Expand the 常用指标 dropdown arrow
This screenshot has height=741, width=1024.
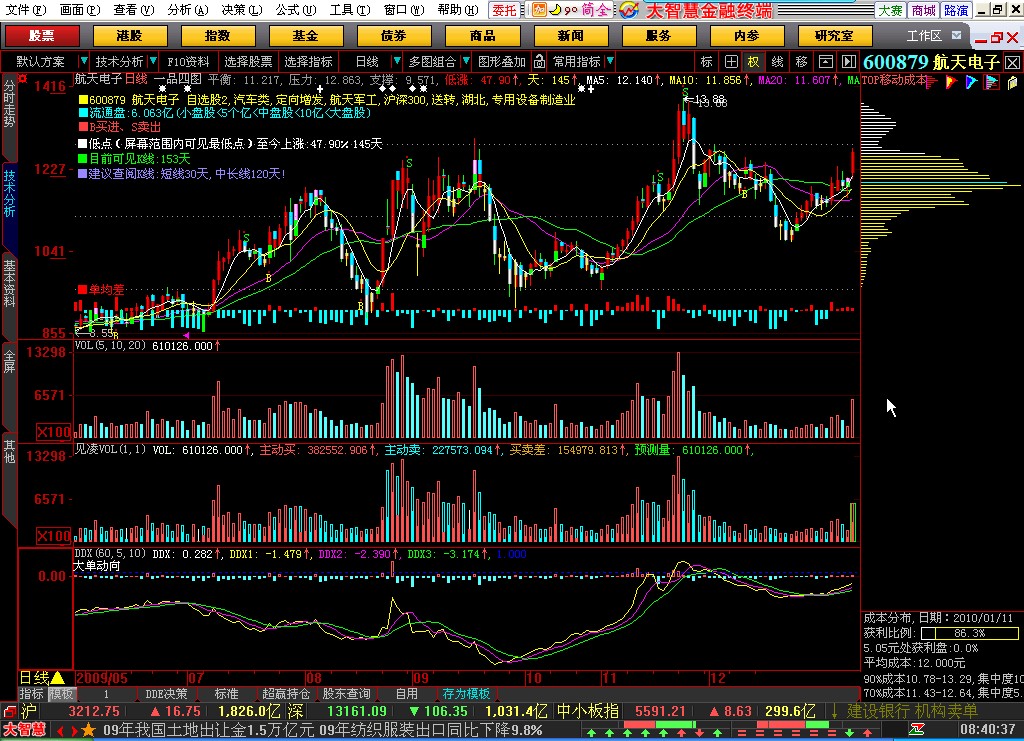[x=610, y=61]
